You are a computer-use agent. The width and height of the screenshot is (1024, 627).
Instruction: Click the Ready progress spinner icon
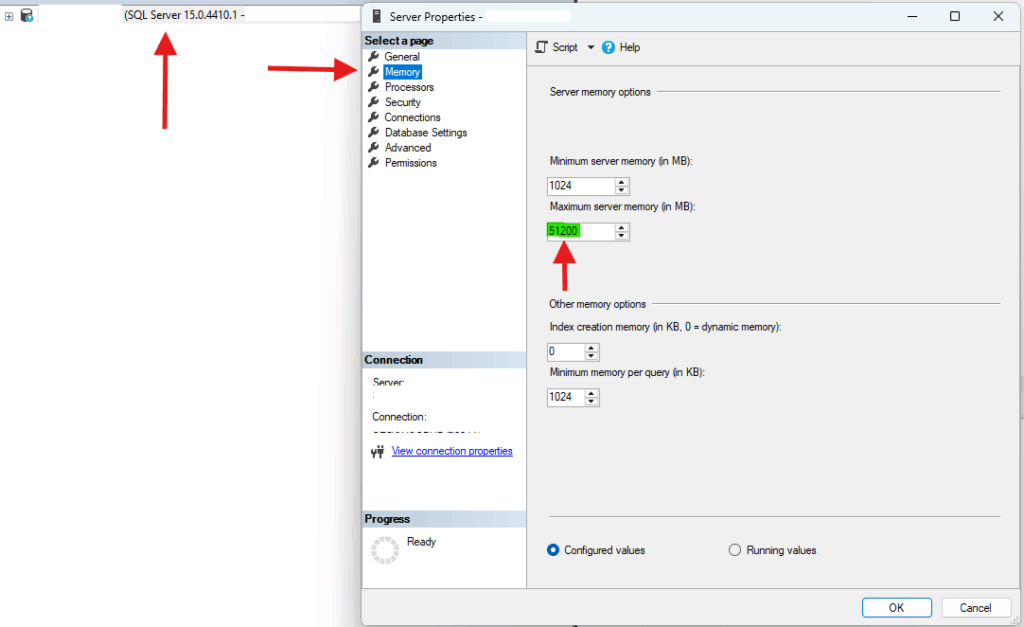[x=385, y=550]
